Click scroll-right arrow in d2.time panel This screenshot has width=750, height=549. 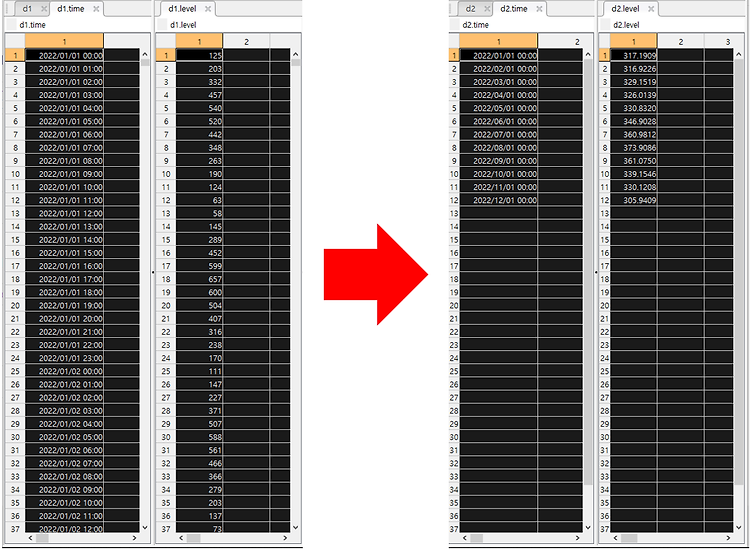[x=577, y=538]
